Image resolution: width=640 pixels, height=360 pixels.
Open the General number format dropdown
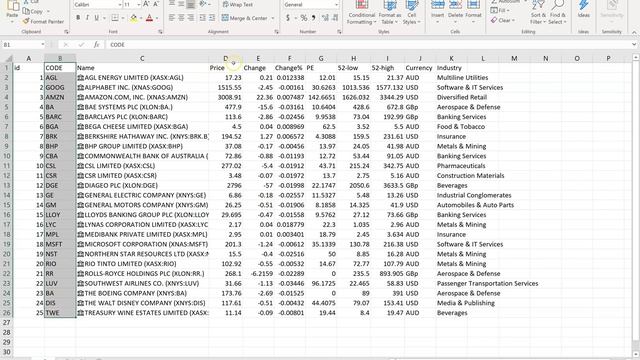tap(336, 4)
